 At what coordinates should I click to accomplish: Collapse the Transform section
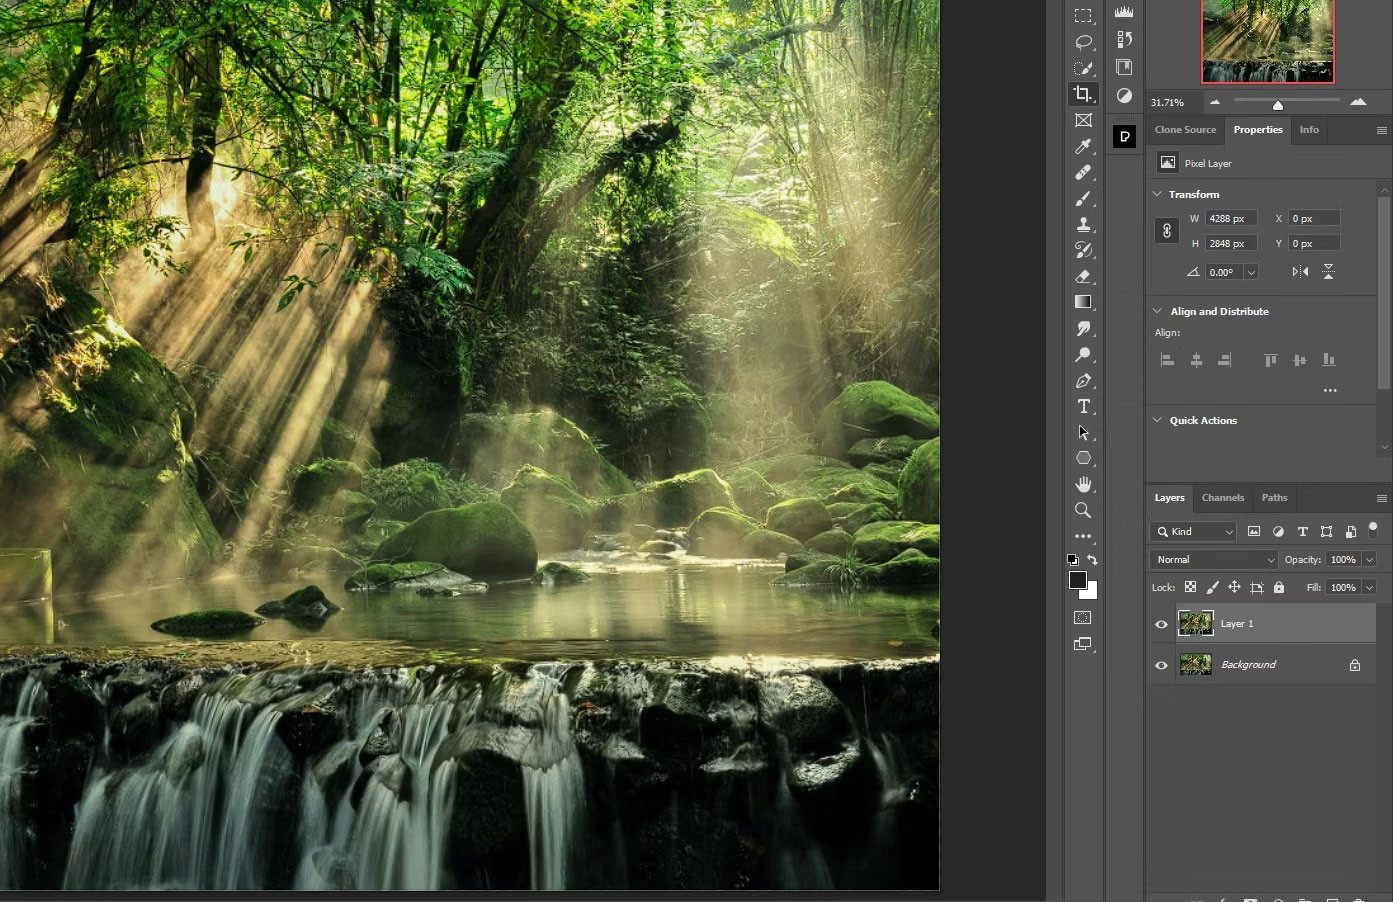coord(1158,194)
